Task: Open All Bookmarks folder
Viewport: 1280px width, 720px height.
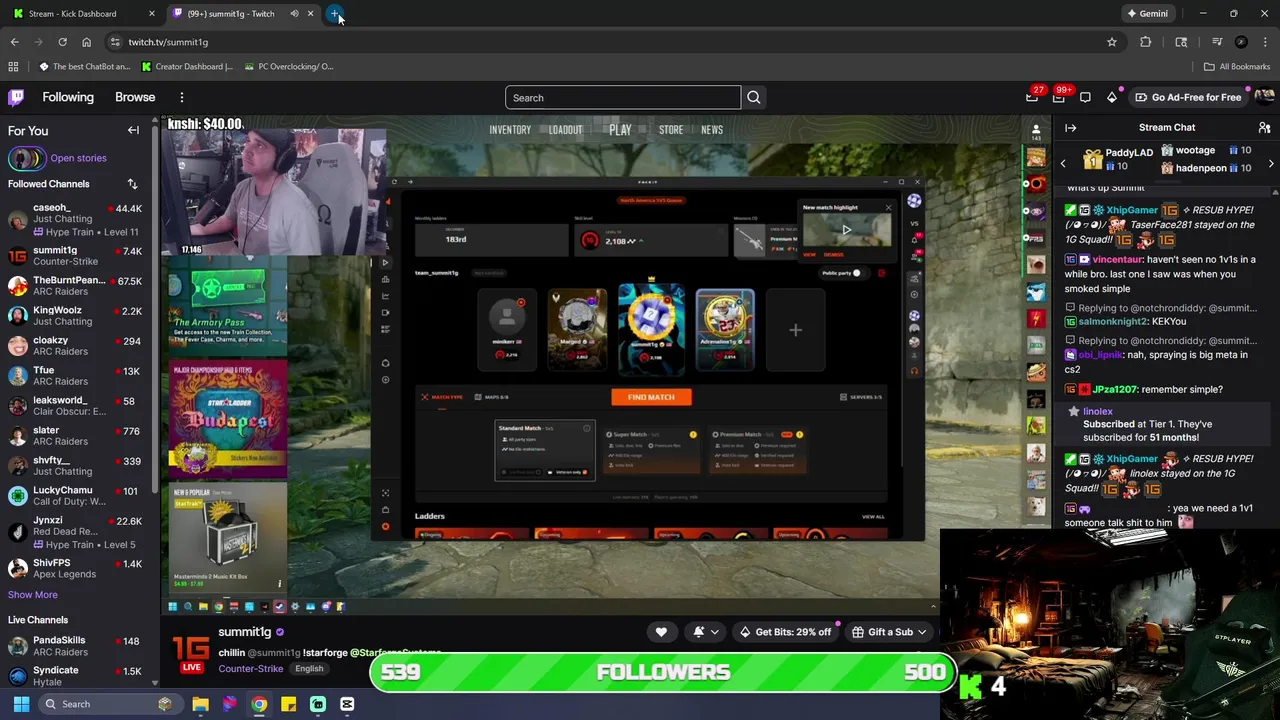Action: pos(1237,67)
